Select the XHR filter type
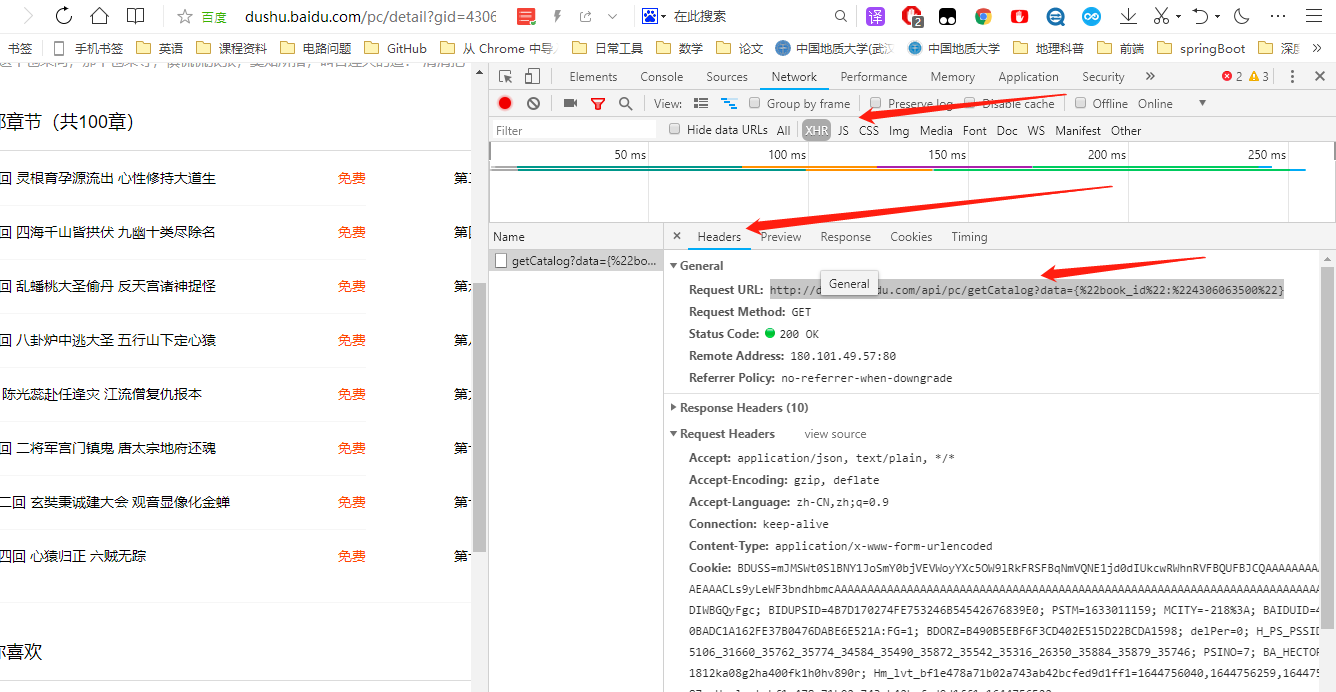 (816, 130)
